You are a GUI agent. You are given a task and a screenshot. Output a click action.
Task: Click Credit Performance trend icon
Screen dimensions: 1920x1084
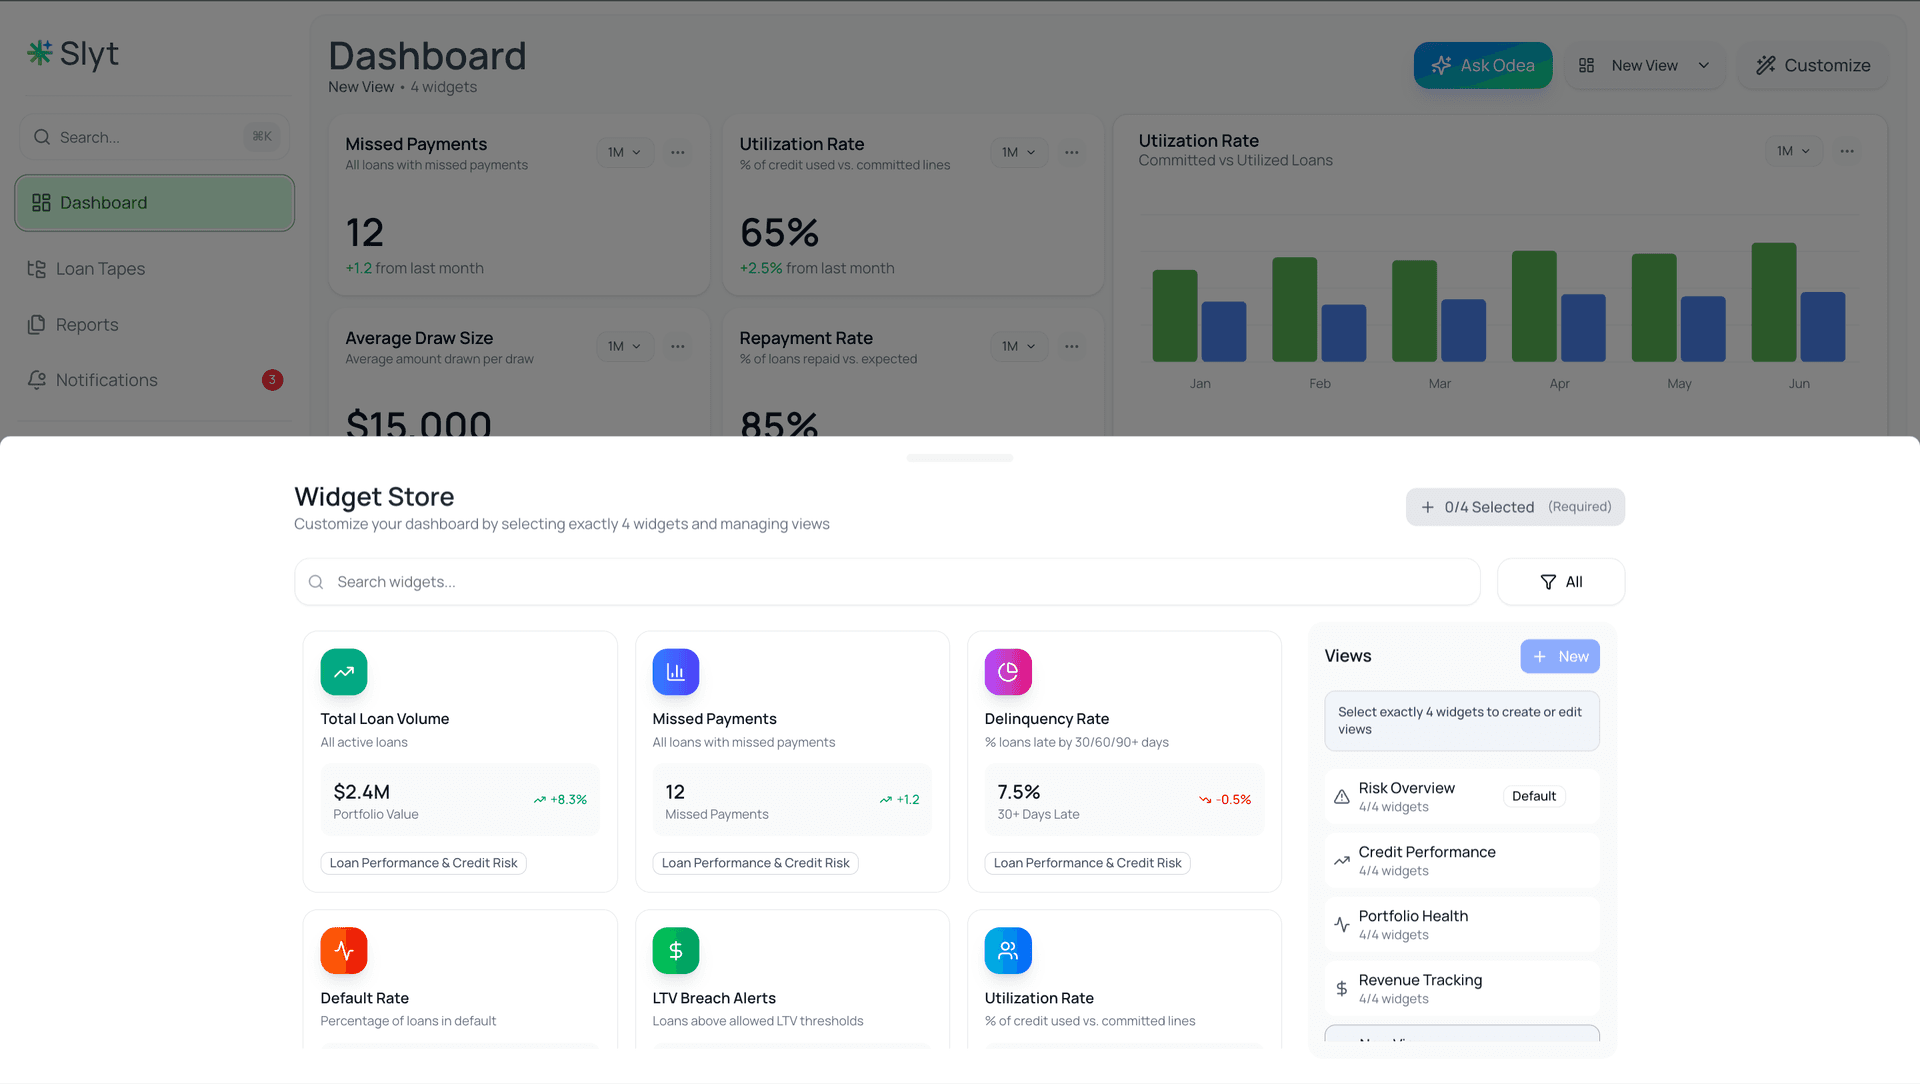pyautogui.click(x=1342, y=861)
